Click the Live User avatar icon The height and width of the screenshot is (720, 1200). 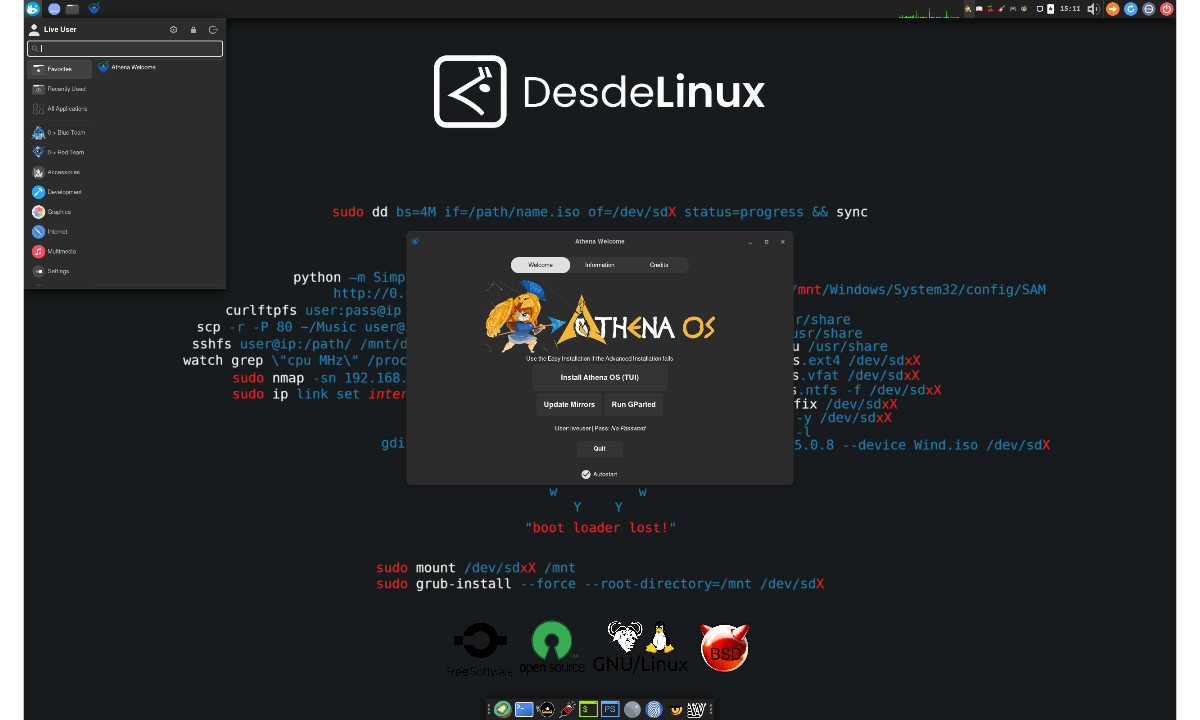pos(35,30)
